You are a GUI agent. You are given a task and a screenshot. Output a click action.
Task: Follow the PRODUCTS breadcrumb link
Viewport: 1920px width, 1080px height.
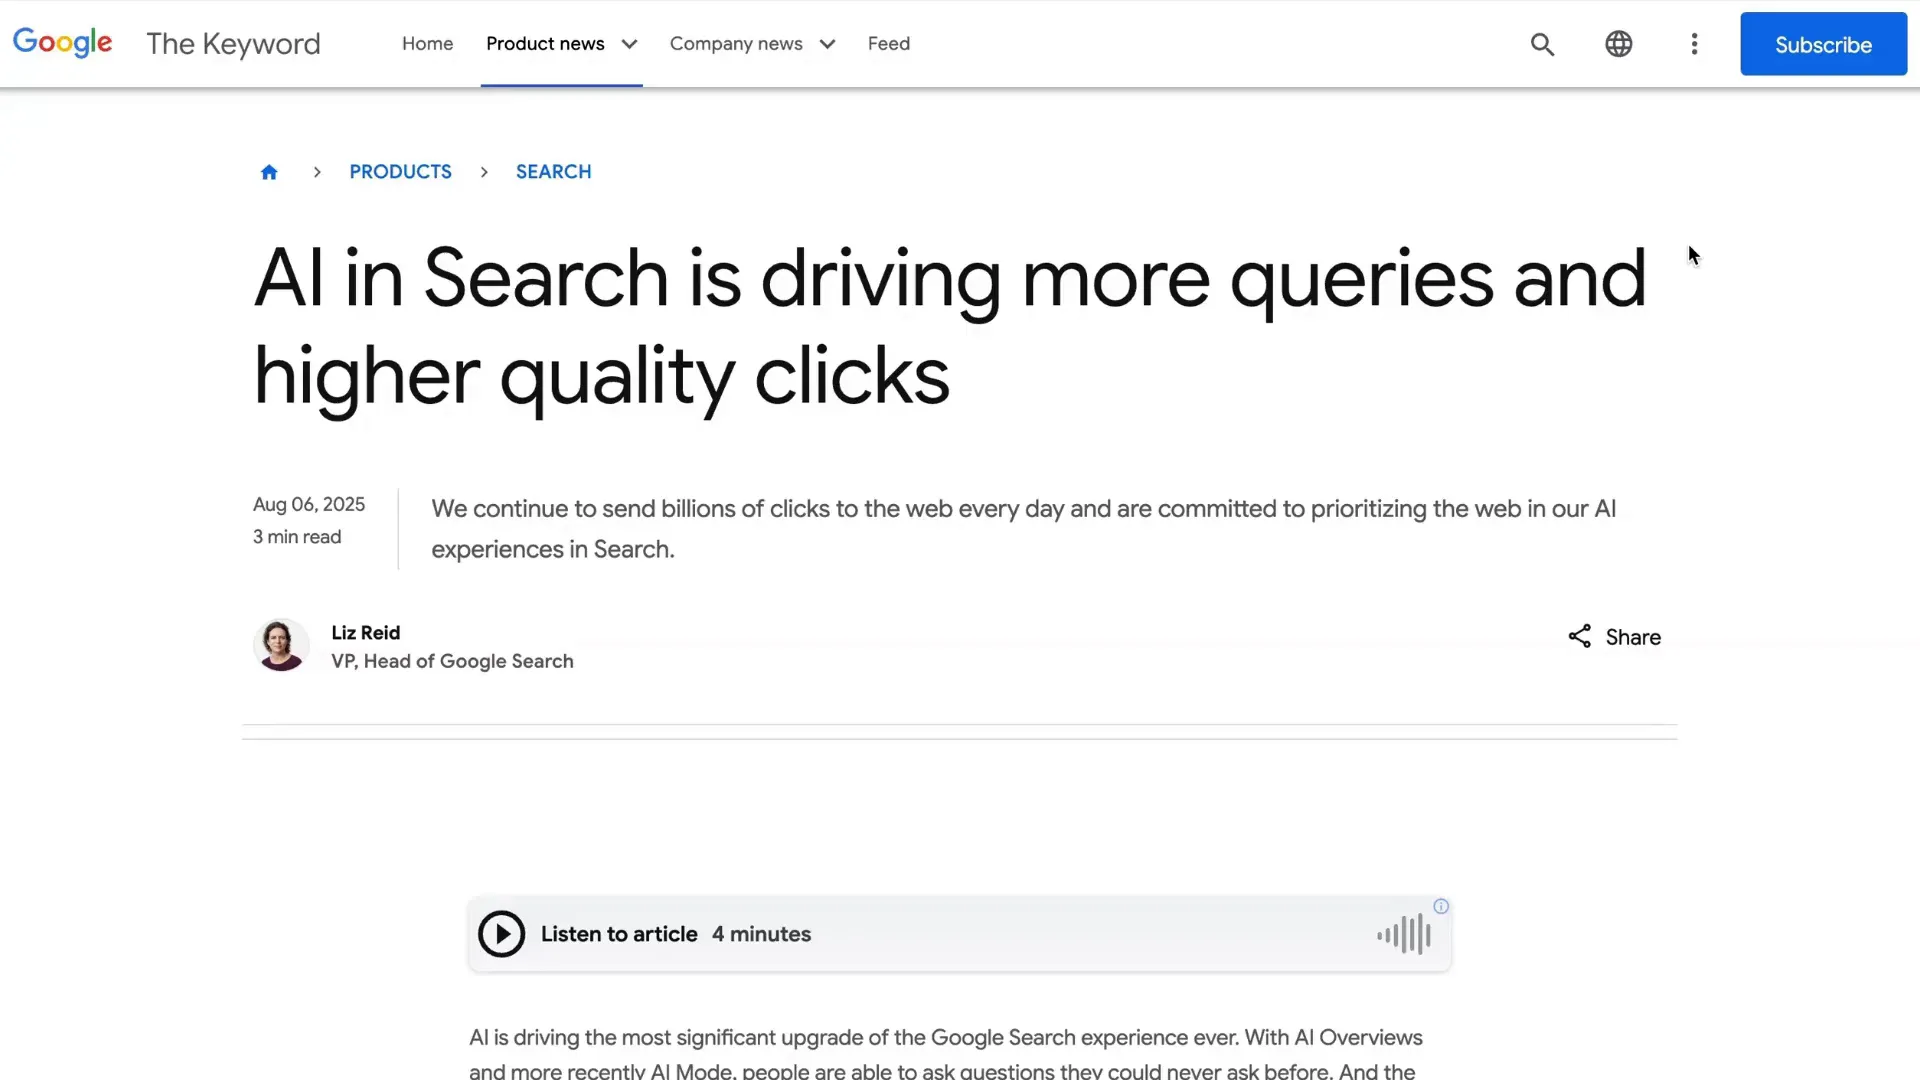(x=400, y=172)
